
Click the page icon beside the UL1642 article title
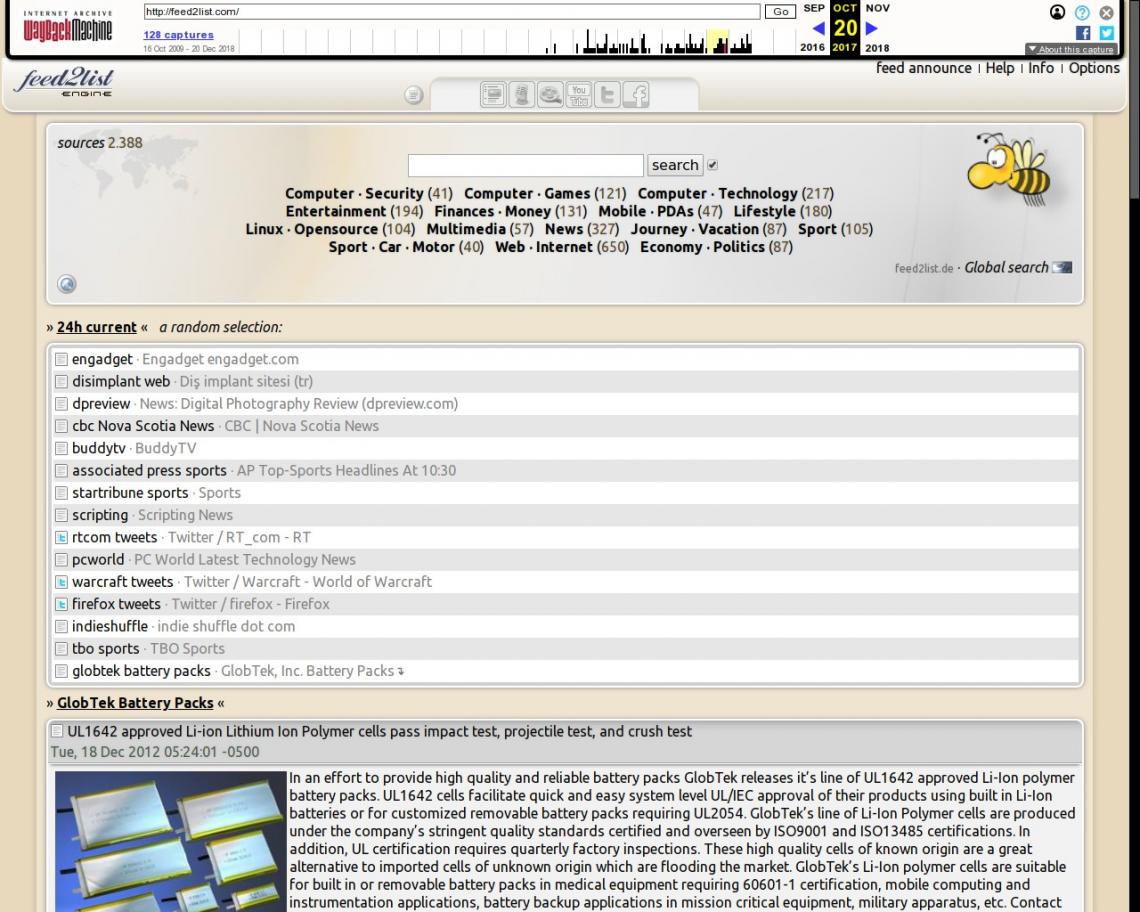pos(57,731)
